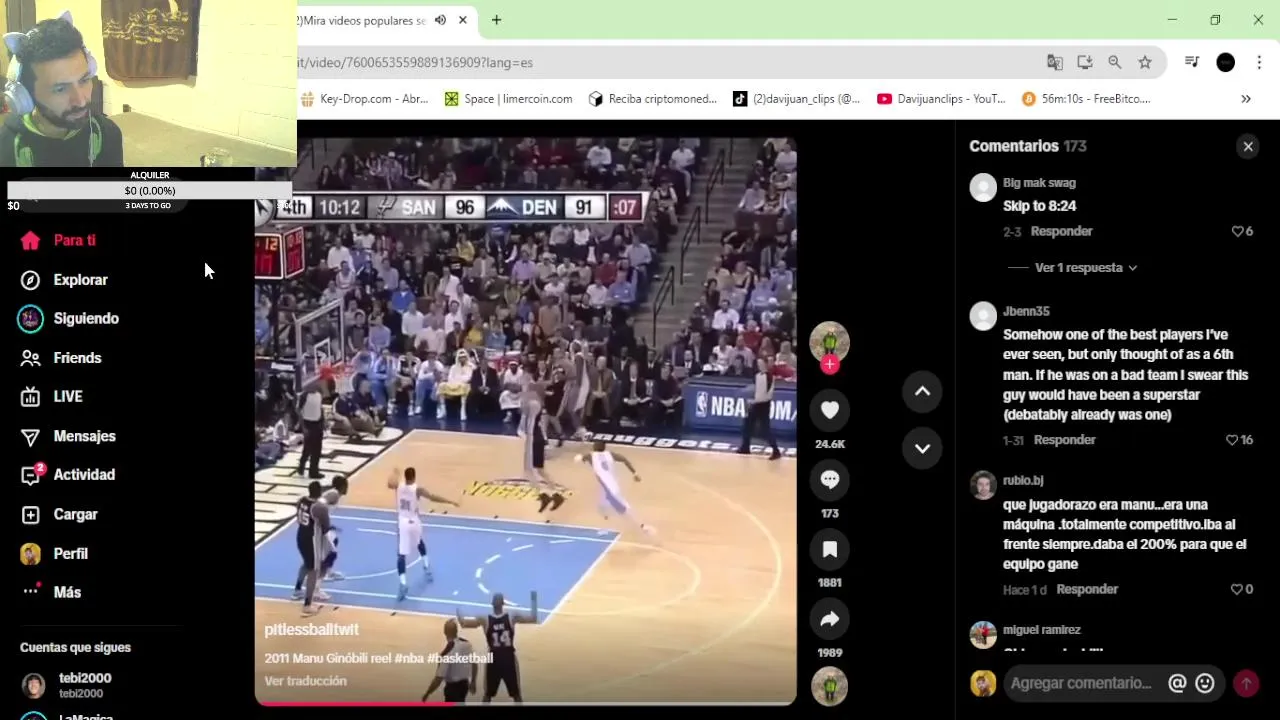1280x720 pixels.
Task: Translate this page icon in address bar
Action: [x=1055, y=62]
